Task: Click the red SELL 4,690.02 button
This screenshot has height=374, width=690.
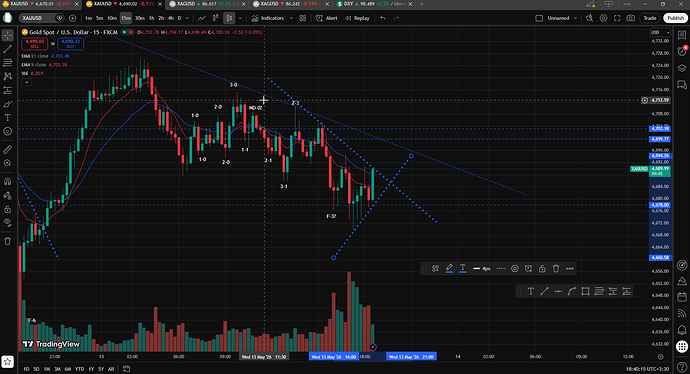Action: 34,44
